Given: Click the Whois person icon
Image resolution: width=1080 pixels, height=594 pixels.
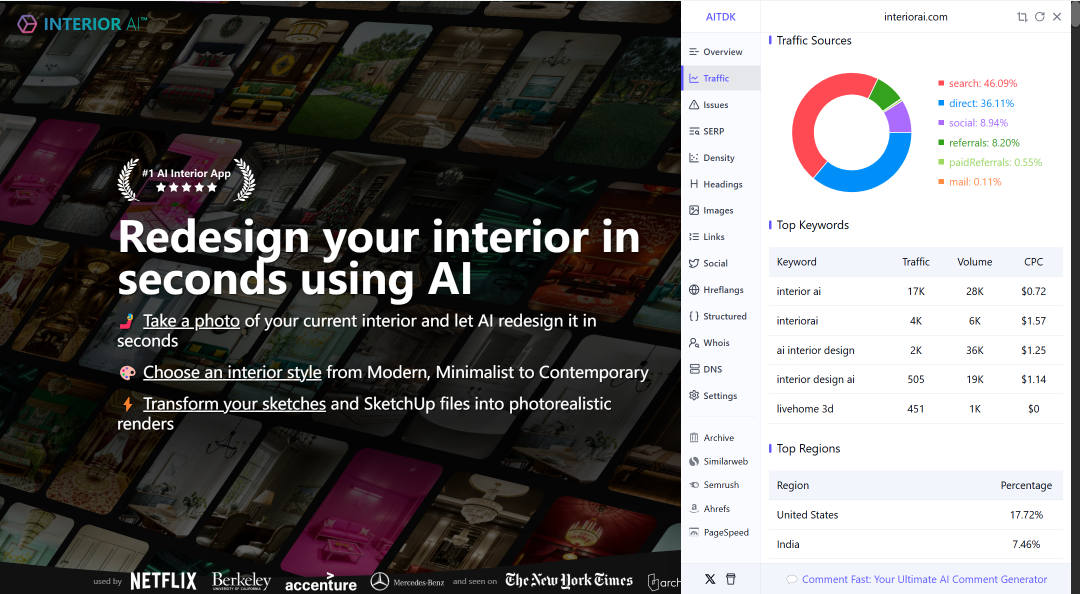Looking at the screenshot, I should pos(694,342).
